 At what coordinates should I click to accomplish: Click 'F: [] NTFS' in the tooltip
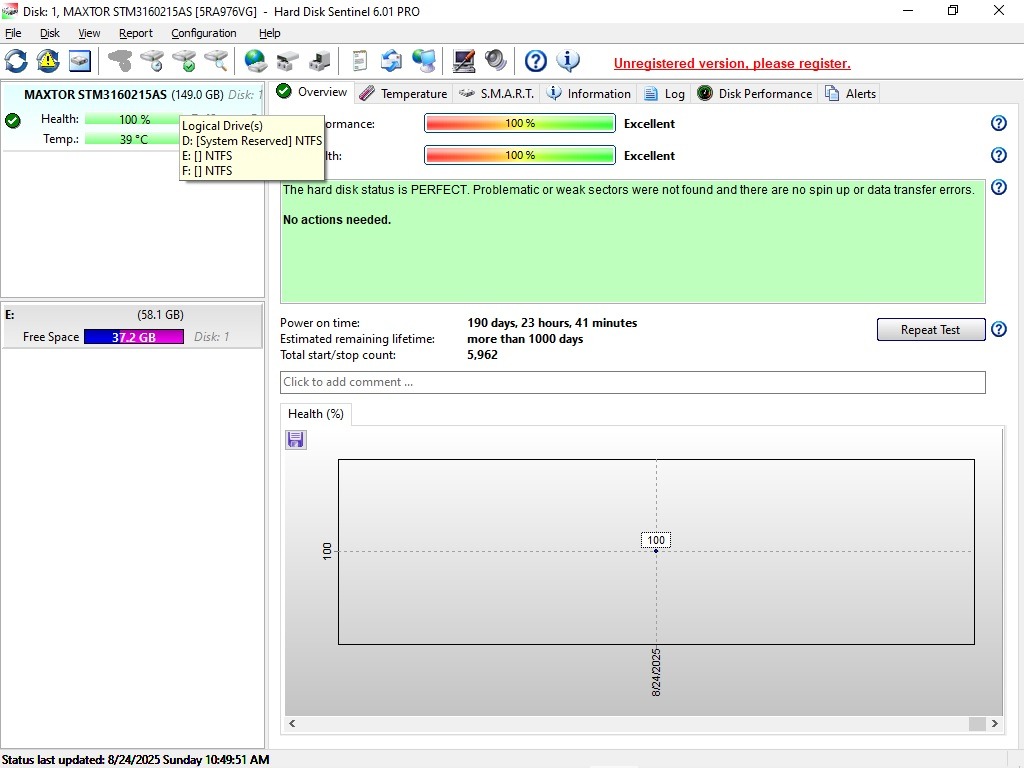point(207,171)
